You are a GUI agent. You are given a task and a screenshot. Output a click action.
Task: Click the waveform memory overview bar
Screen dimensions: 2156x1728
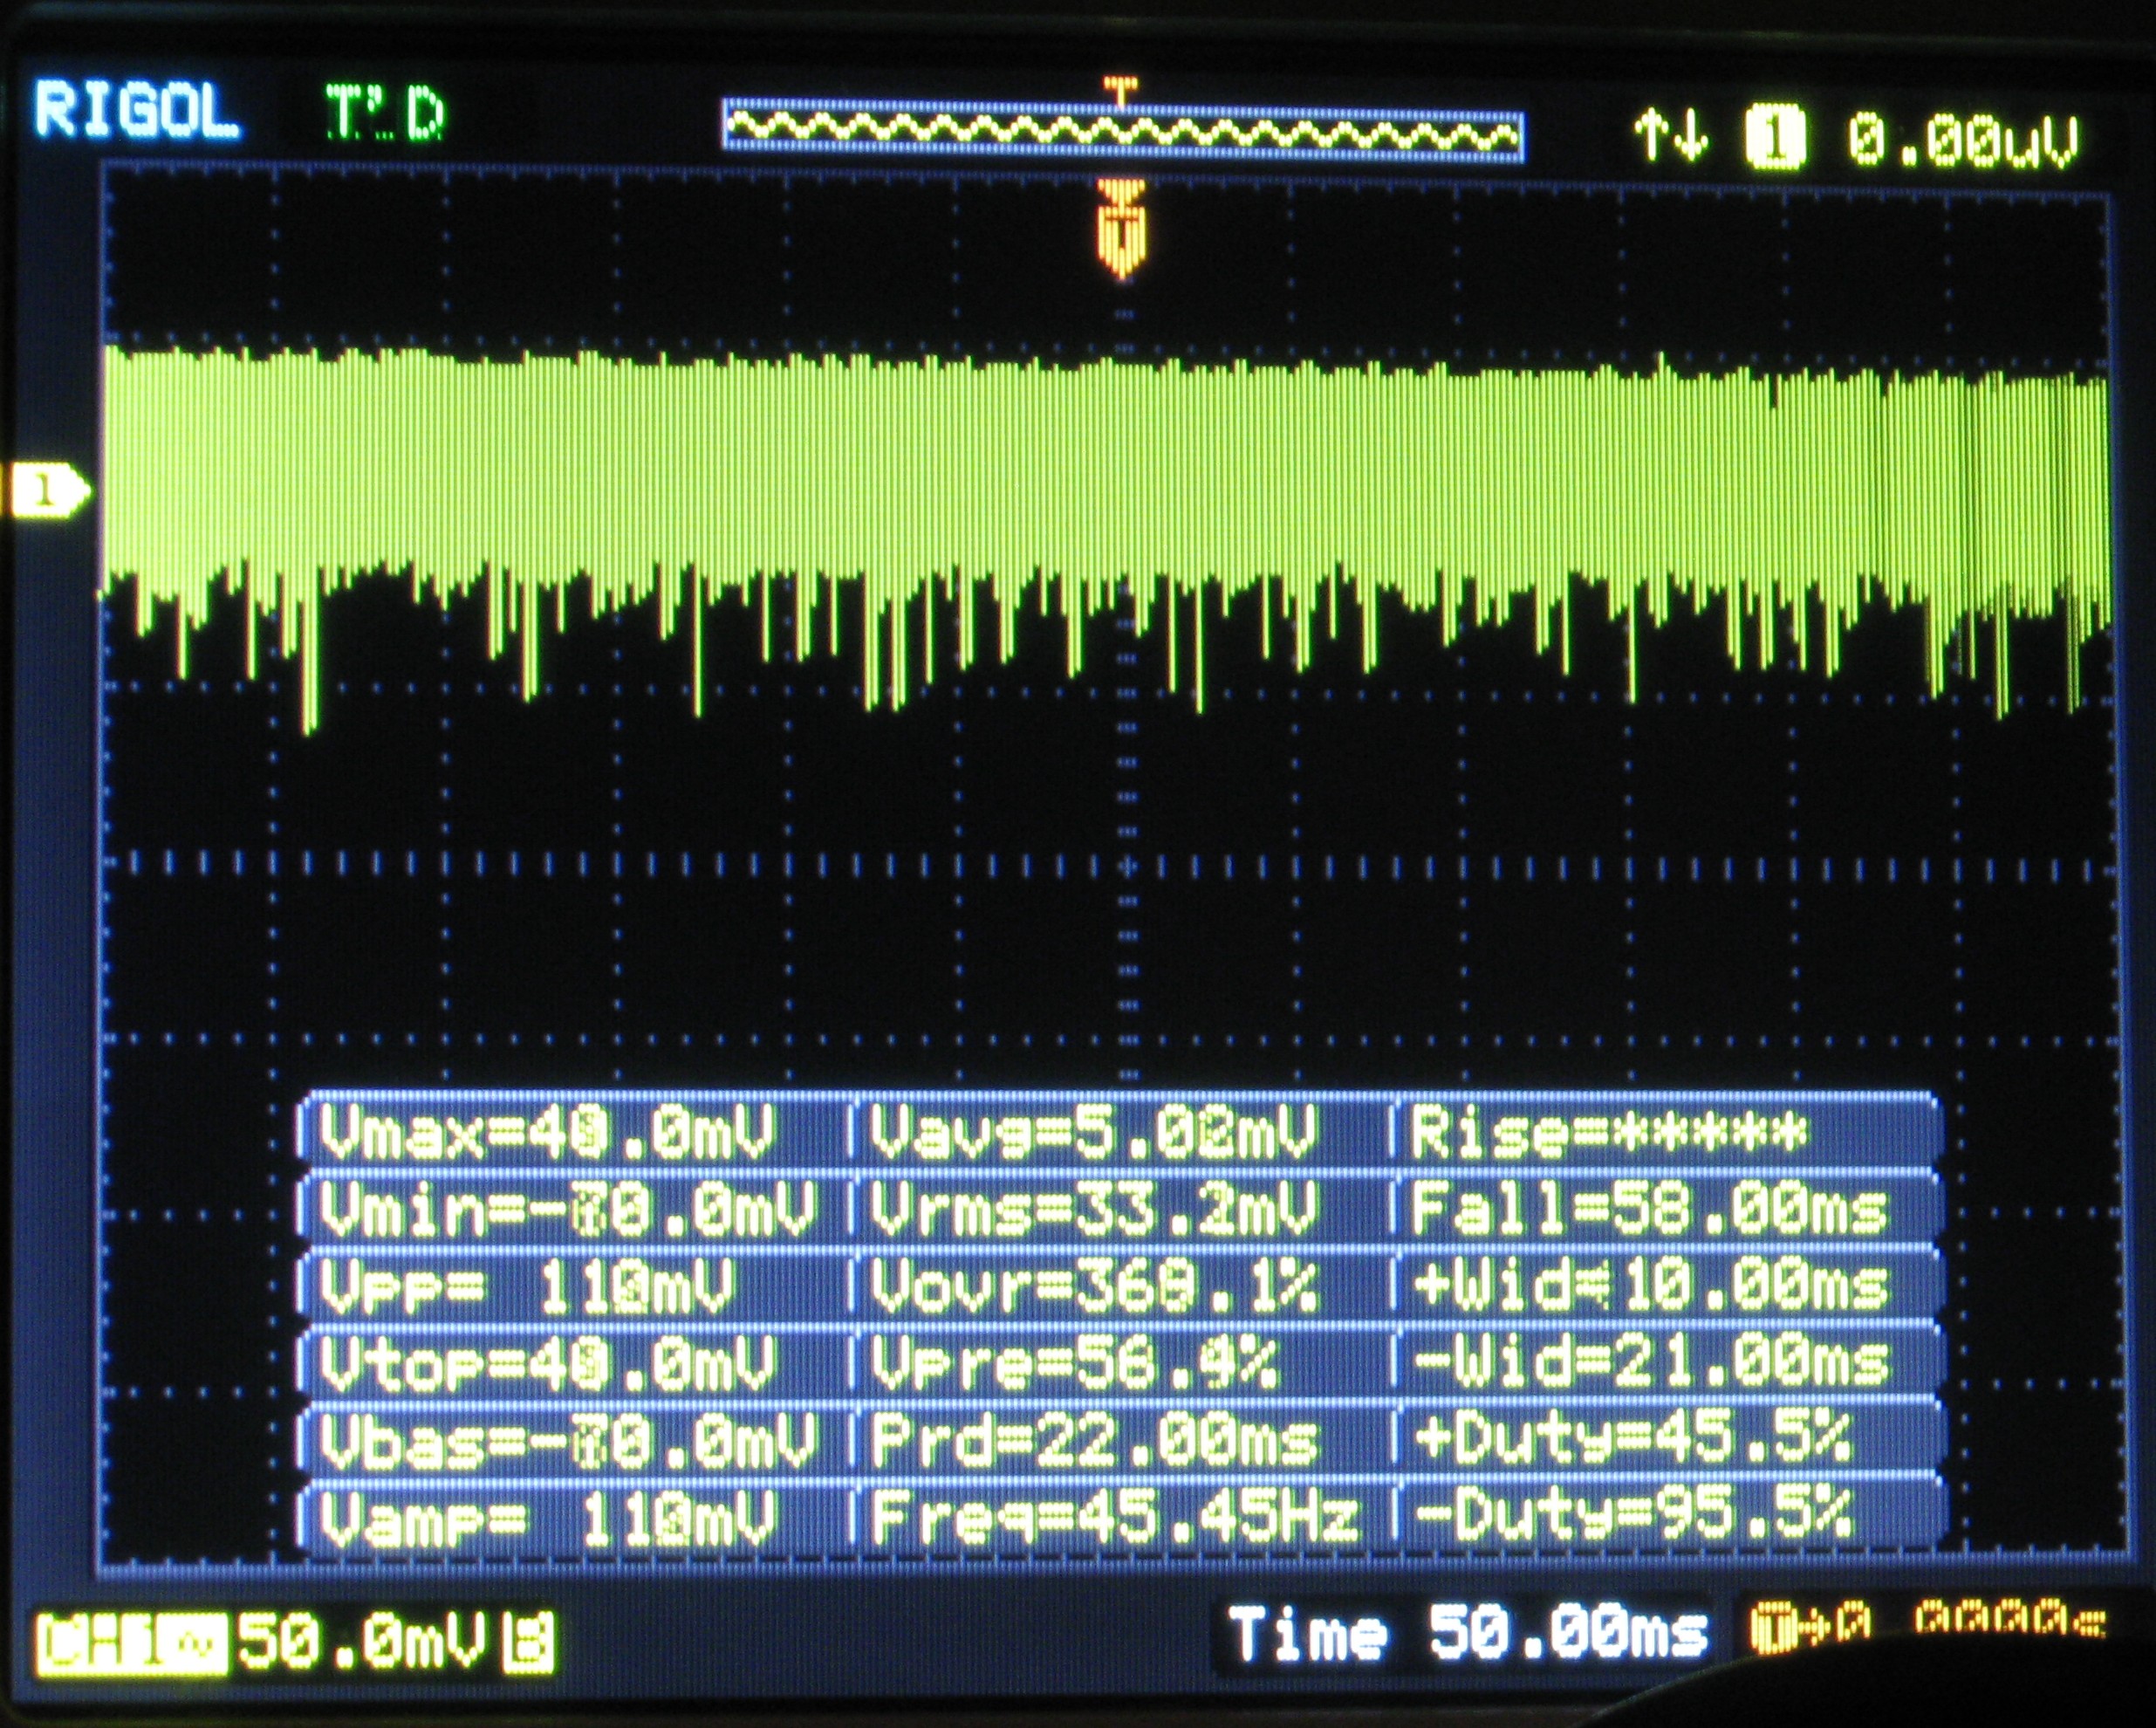pyautogui.click(x=1122, y=131)
